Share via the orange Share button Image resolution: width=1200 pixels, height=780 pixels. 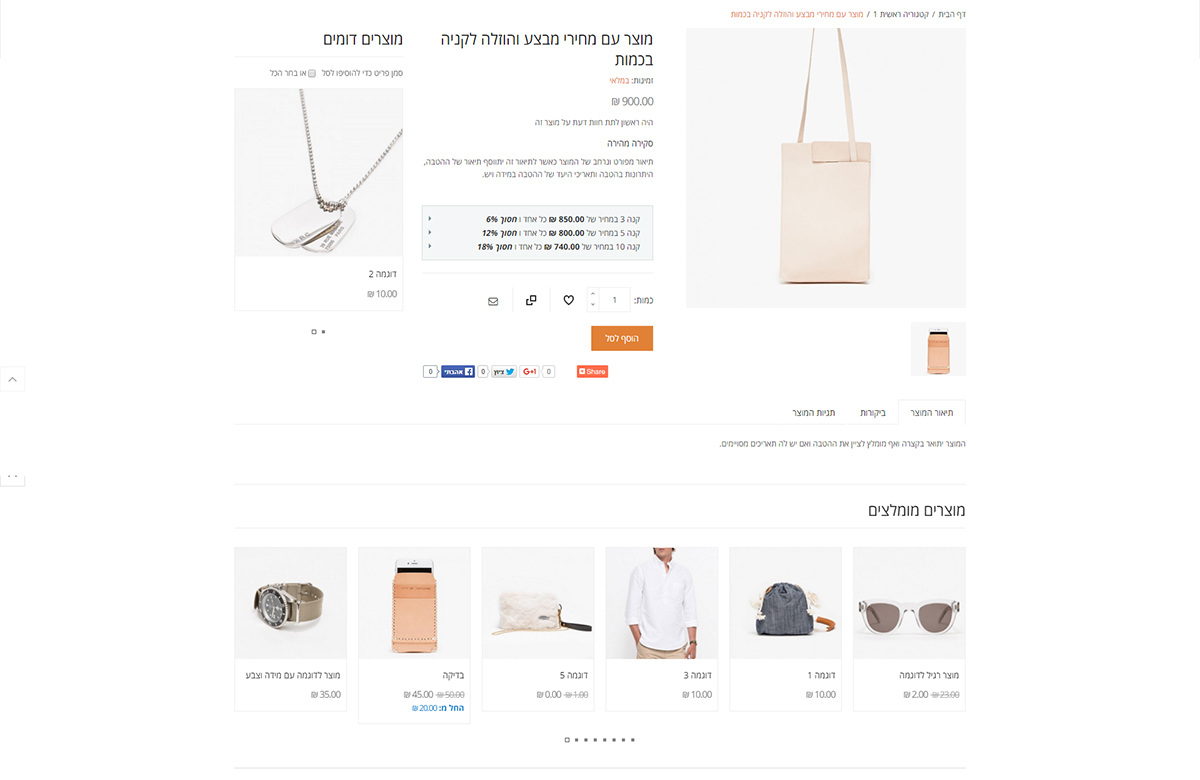coord(592,371)
